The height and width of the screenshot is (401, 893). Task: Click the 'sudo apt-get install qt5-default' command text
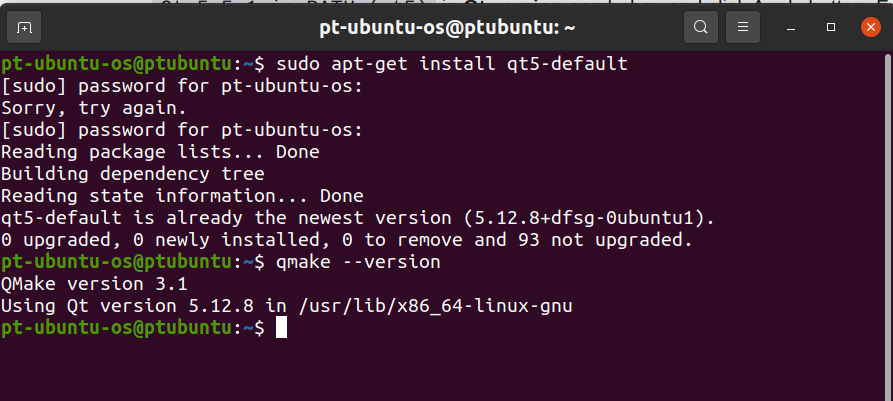452,64
